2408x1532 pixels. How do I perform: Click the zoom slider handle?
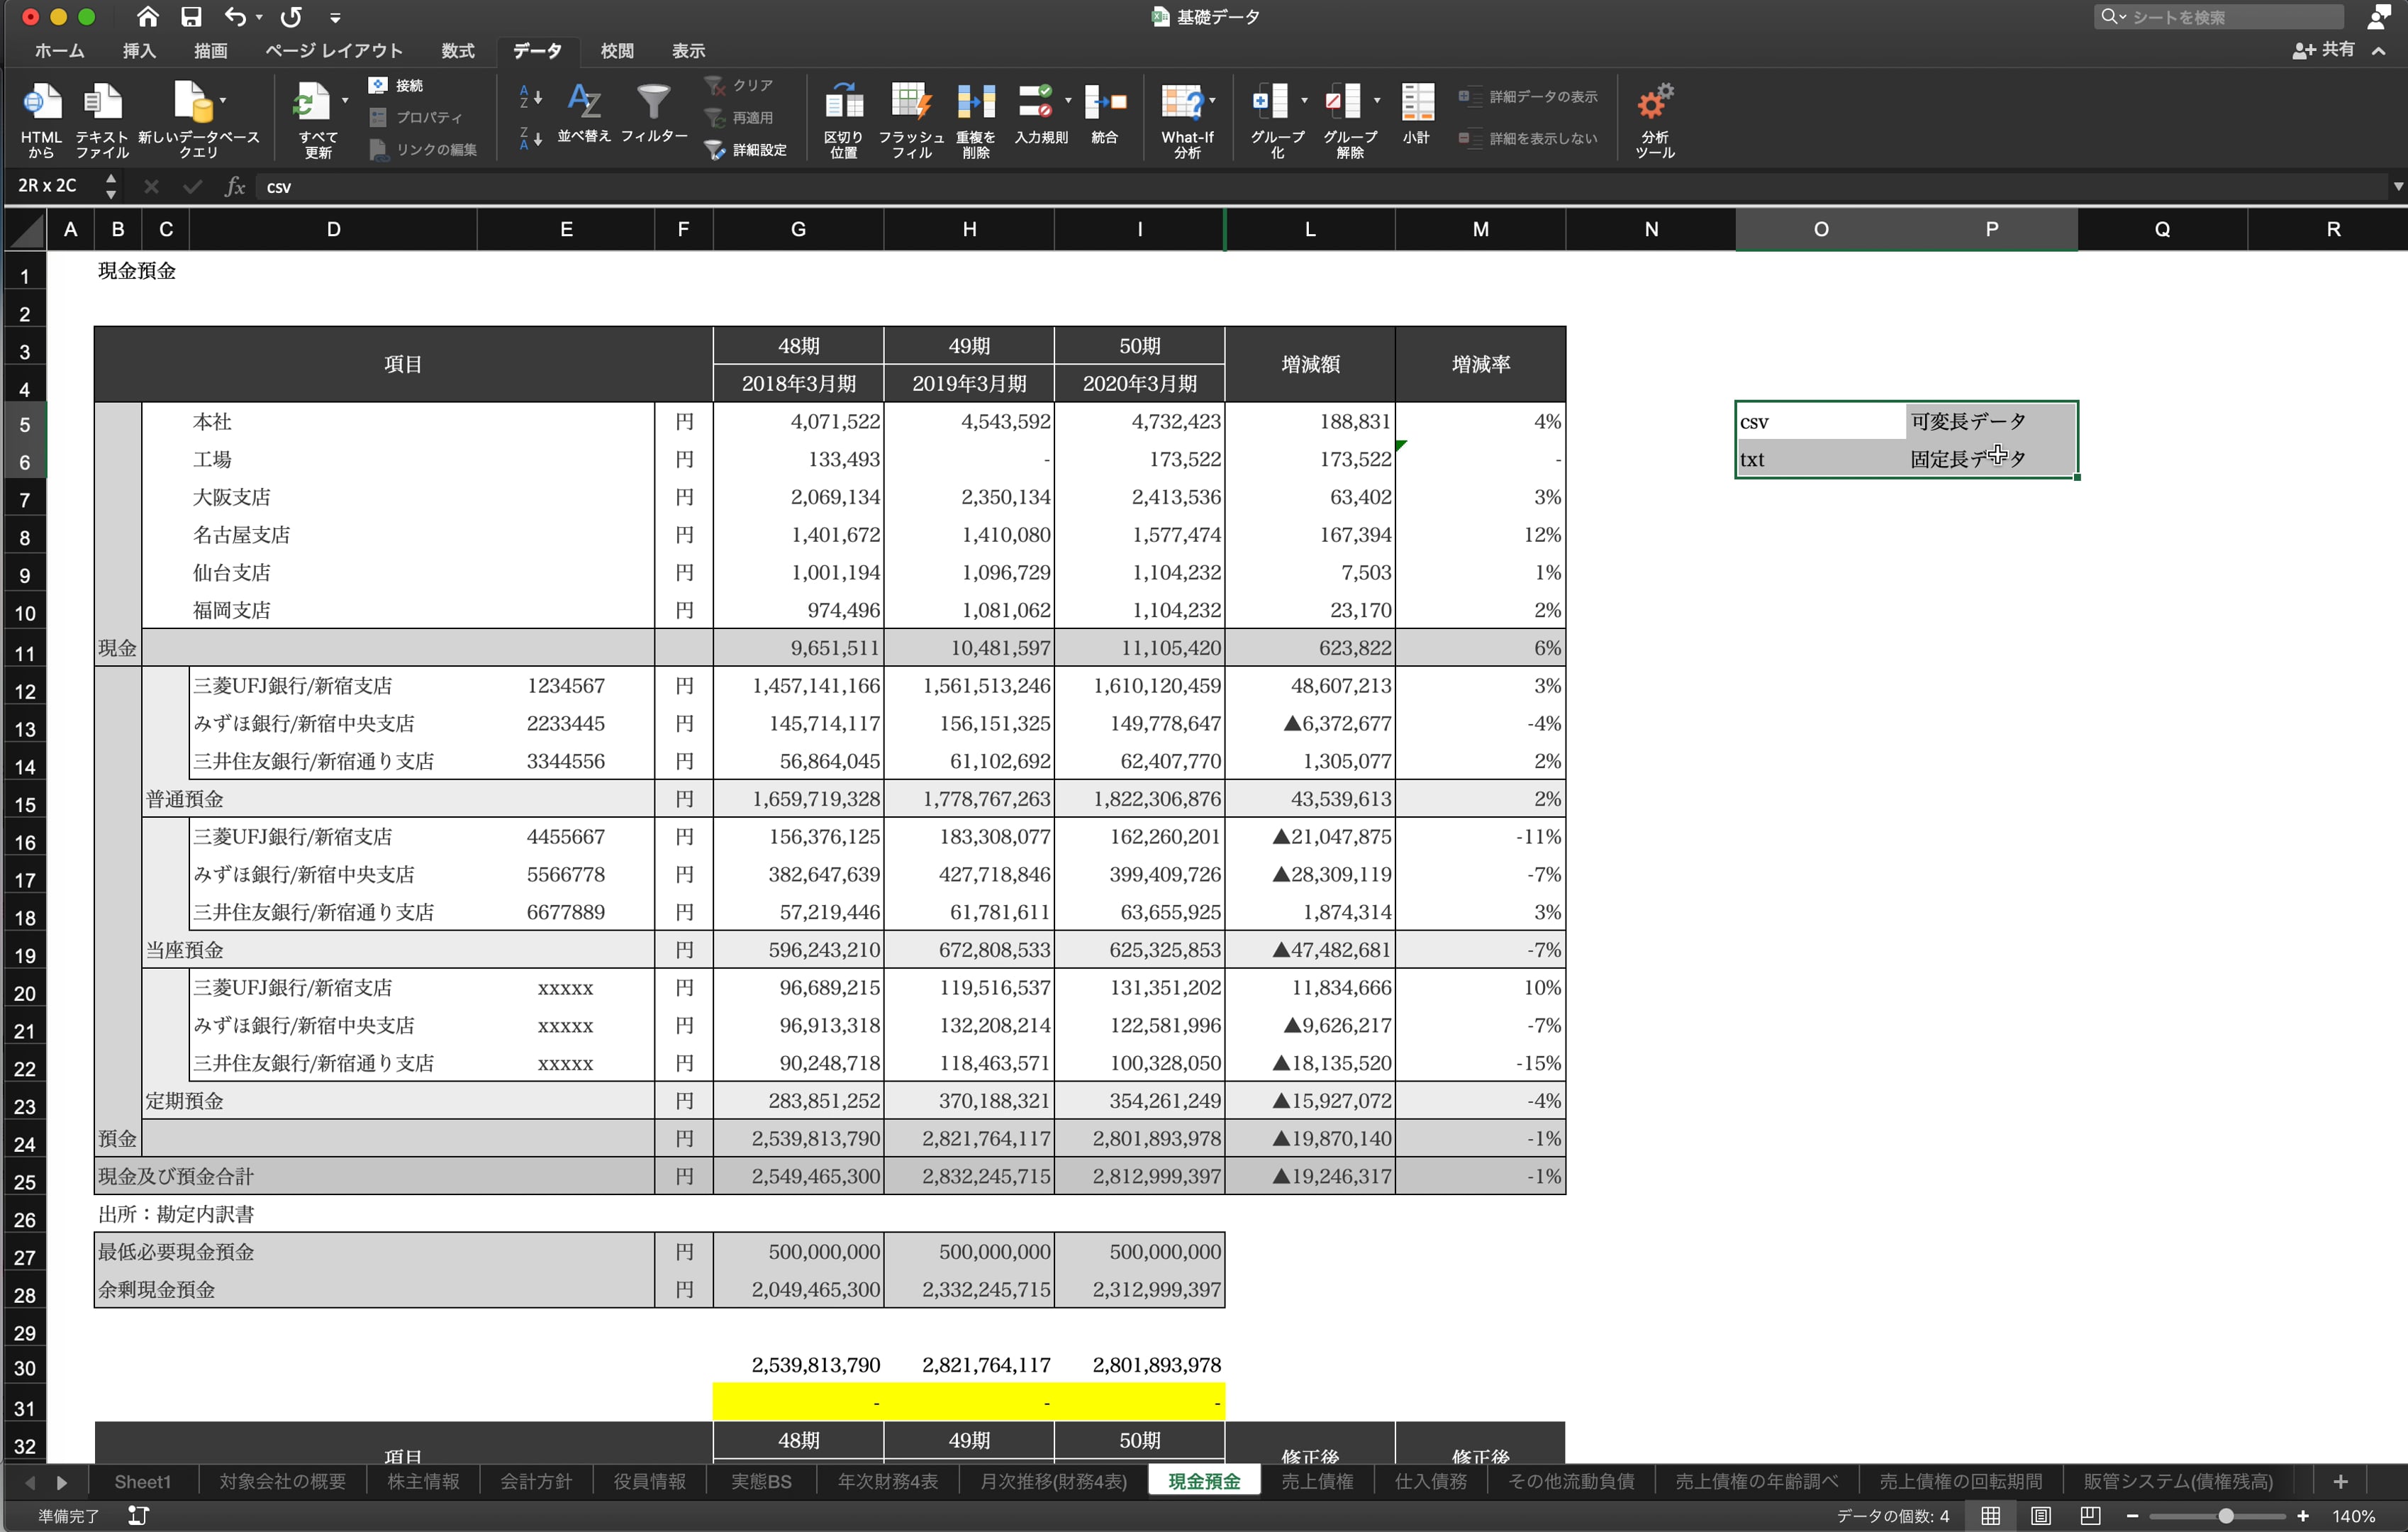click(2225, 1516)
